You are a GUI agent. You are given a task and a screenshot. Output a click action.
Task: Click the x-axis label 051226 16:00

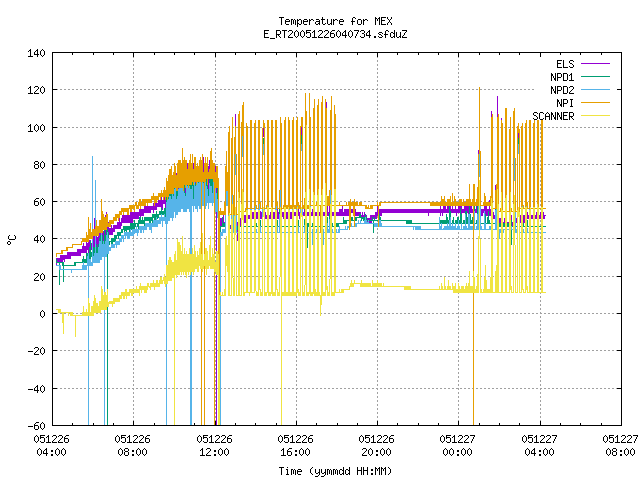point(296,445)
